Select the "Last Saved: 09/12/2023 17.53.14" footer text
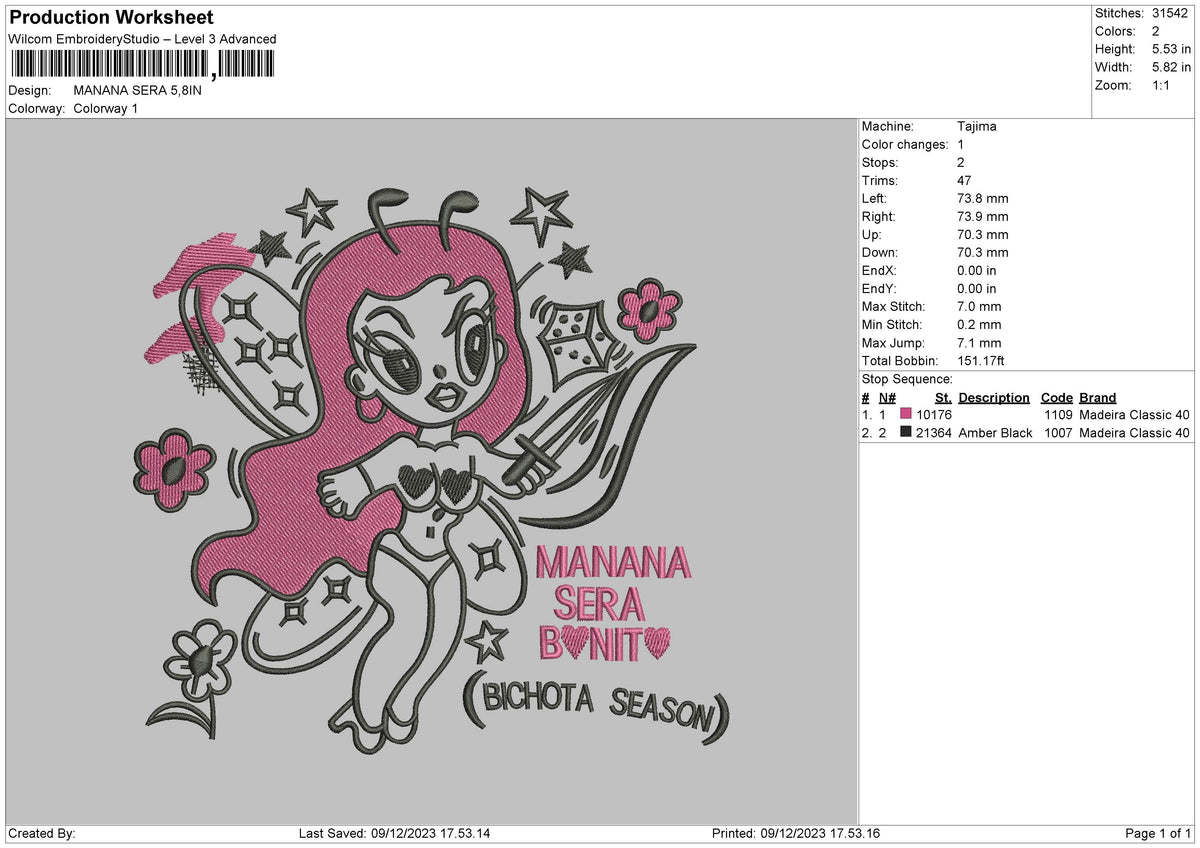Image resolution: width=1200 pixels, height=848 pixels. 394,833
